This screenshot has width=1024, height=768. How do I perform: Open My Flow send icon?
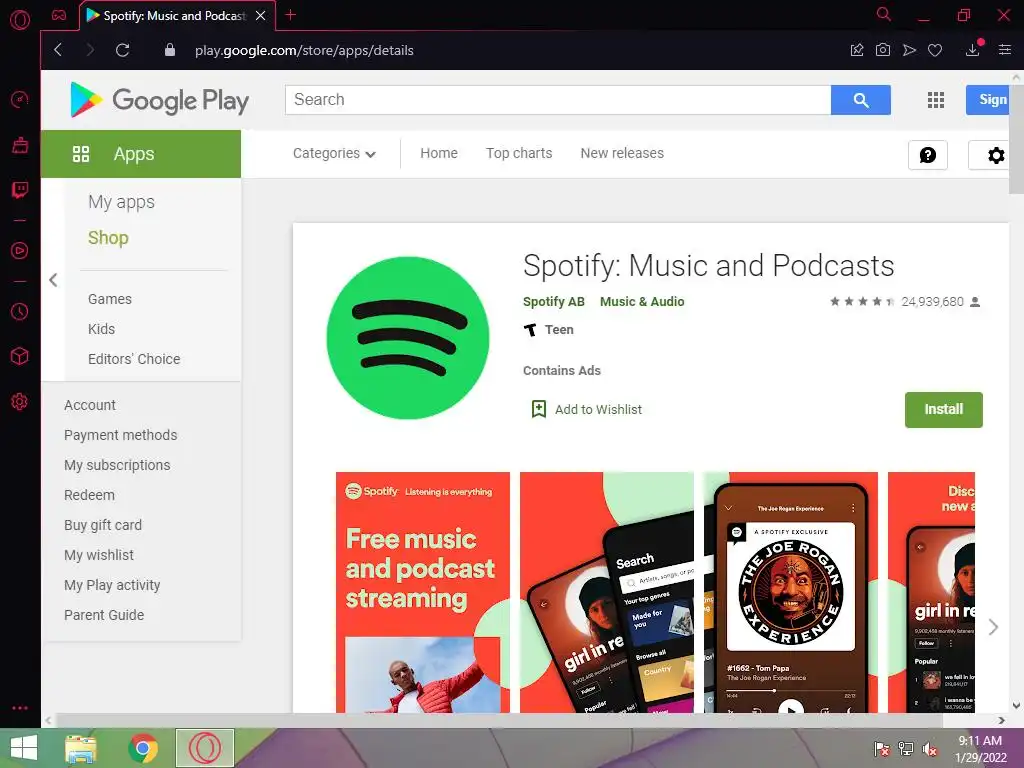(909, 50)
